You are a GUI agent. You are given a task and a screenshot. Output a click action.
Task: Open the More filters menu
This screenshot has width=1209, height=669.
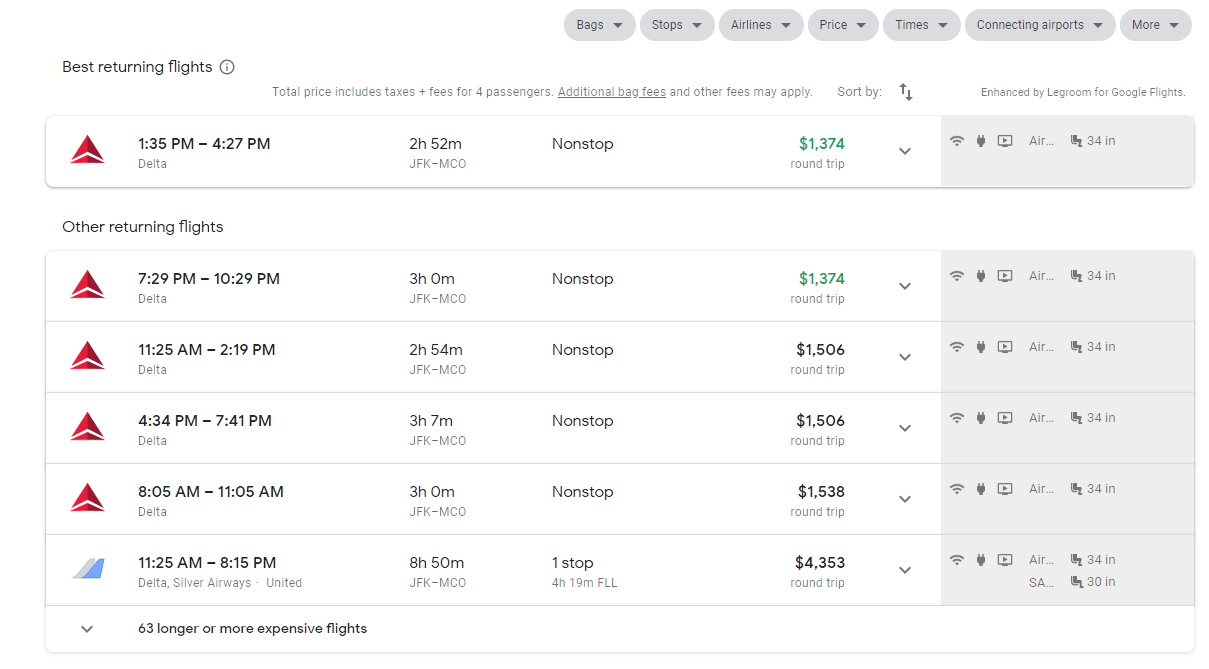(x=1155, y=25)
